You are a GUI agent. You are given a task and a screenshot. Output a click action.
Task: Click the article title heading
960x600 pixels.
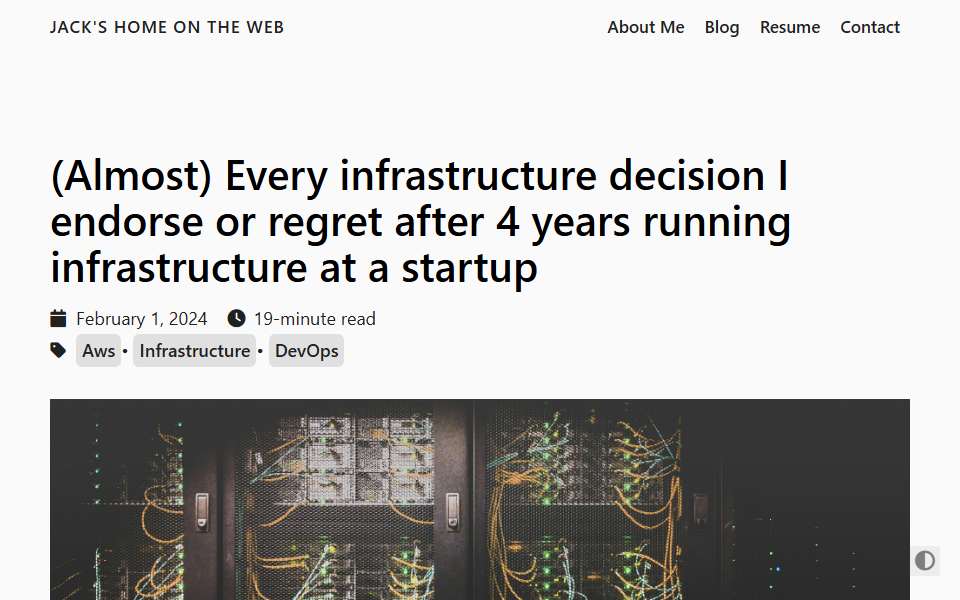click(x=421, y=221)
